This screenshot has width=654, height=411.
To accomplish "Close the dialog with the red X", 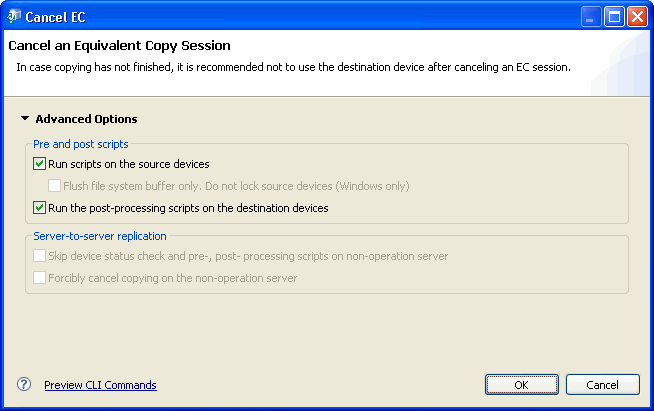I will (x=637, y=17).
